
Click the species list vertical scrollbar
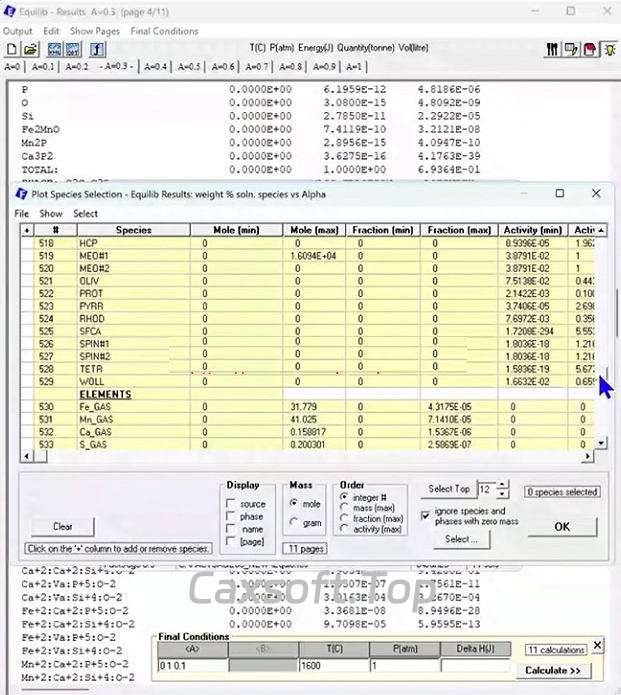tap(600, 330)
